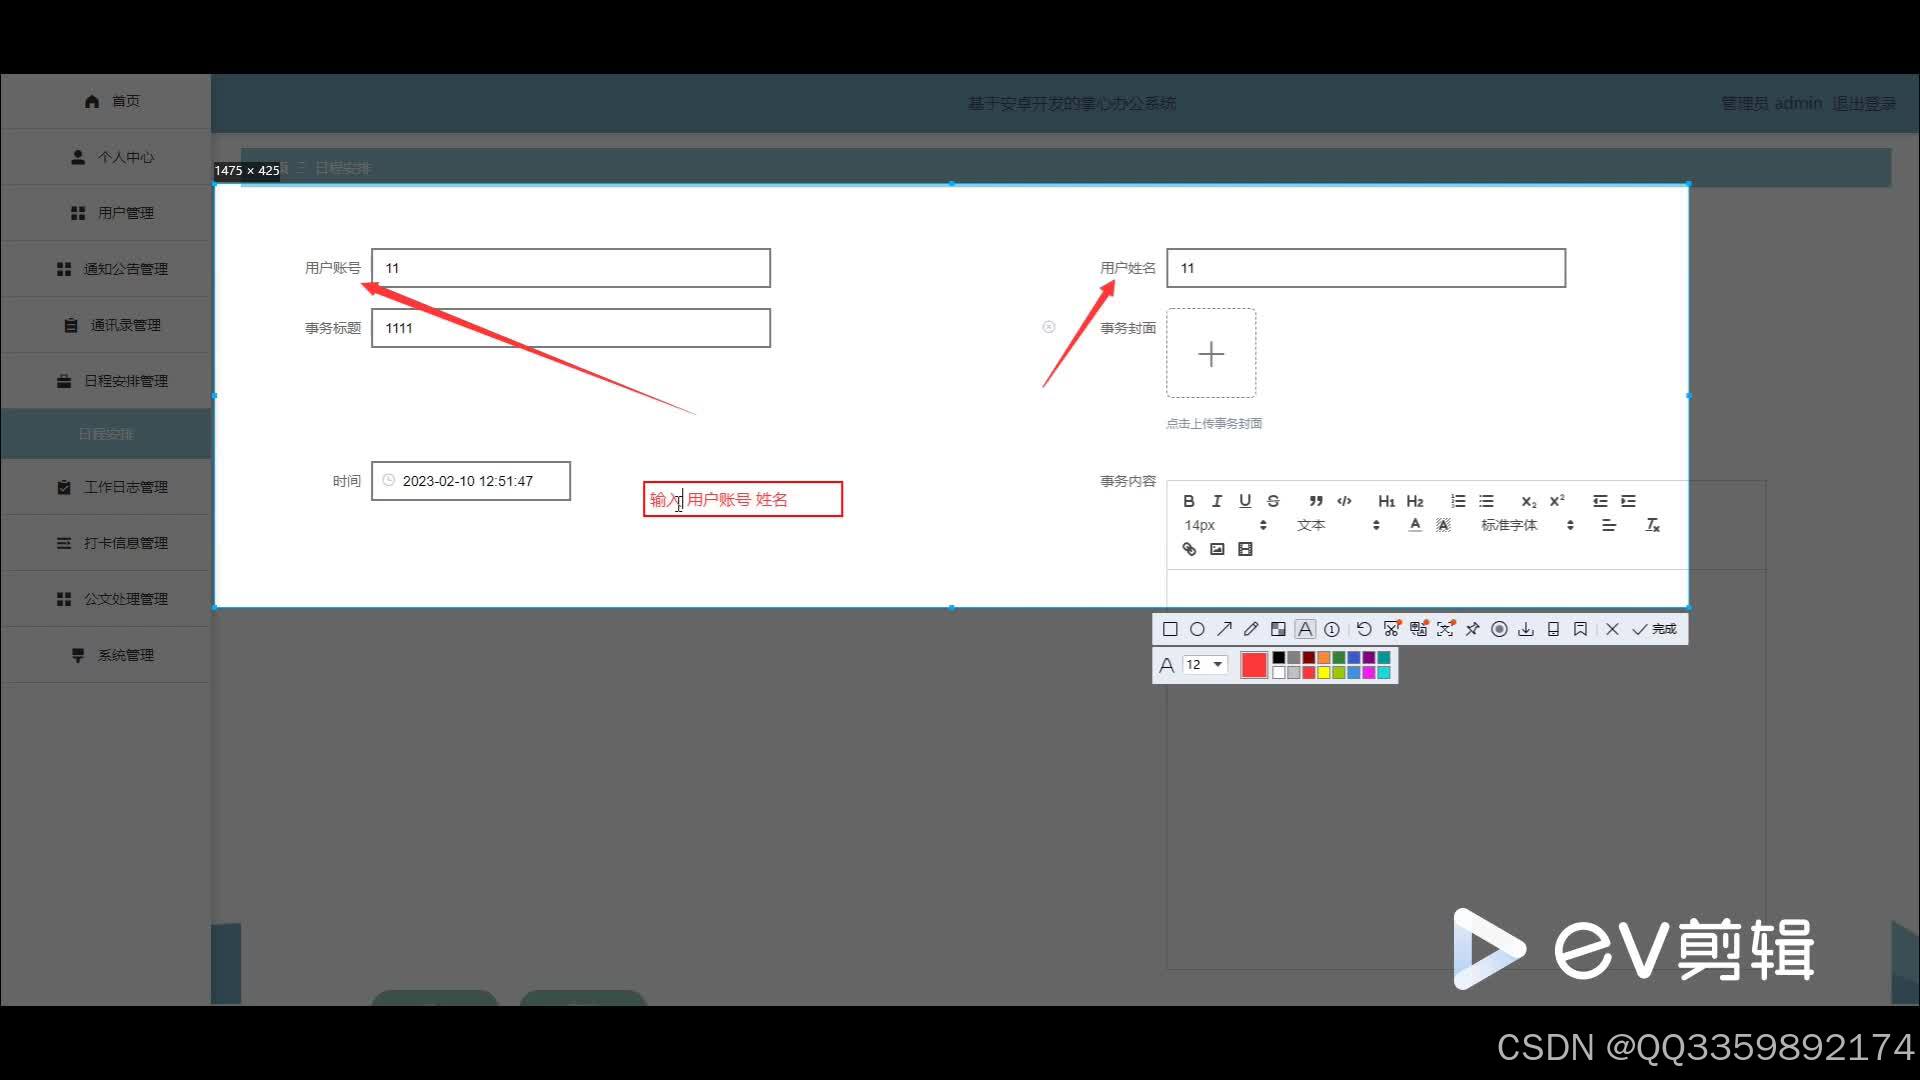Expand 打卡信息管理 in the sidebar
1920x1080 pixels.
[106, 543]
